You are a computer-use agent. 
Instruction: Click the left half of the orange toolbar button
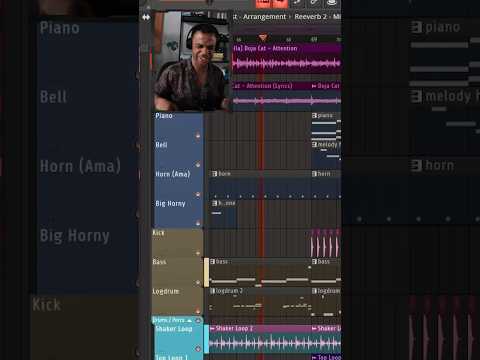coord(263,3)
